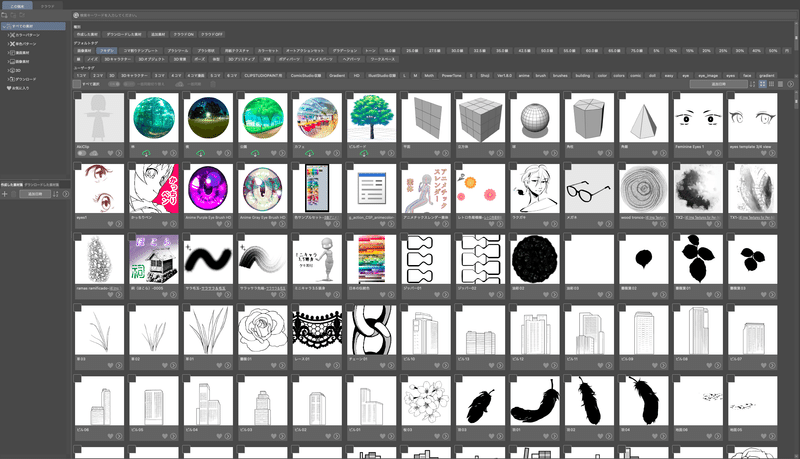Viewport: 800px width, 459px height.
Task: Expand the カラーパターン folder
Action: tap(9, 35)
